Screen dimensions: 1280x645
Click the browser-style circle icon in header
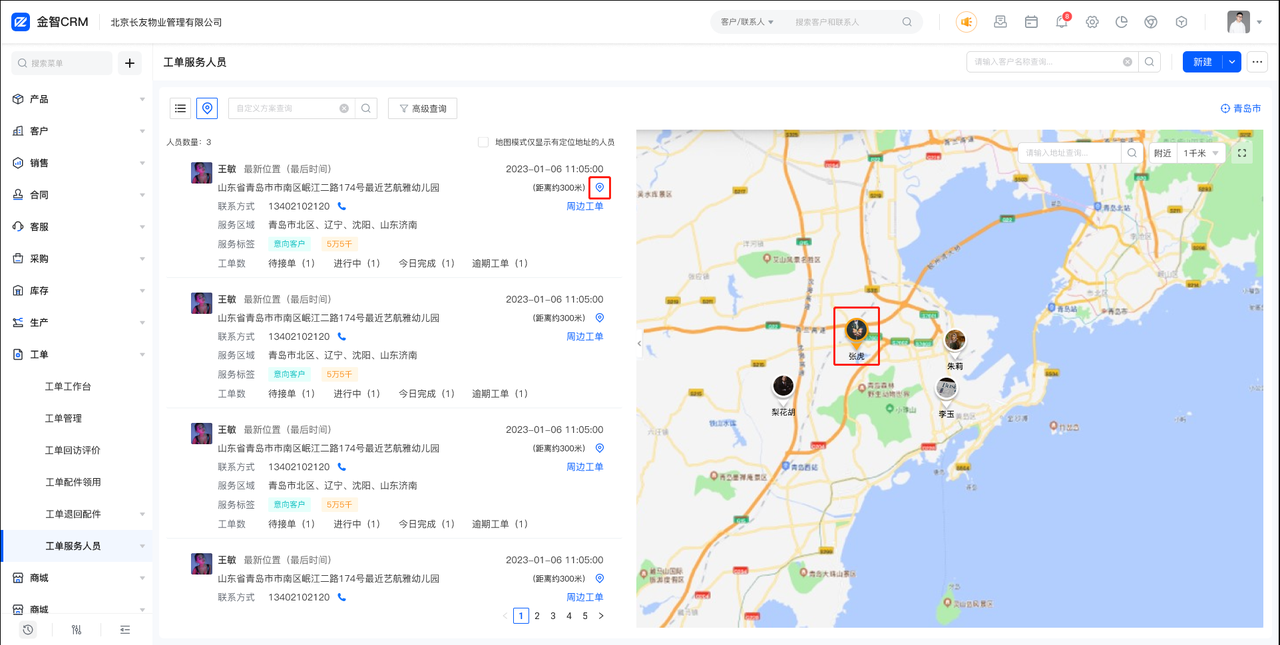click(1151, 22)
